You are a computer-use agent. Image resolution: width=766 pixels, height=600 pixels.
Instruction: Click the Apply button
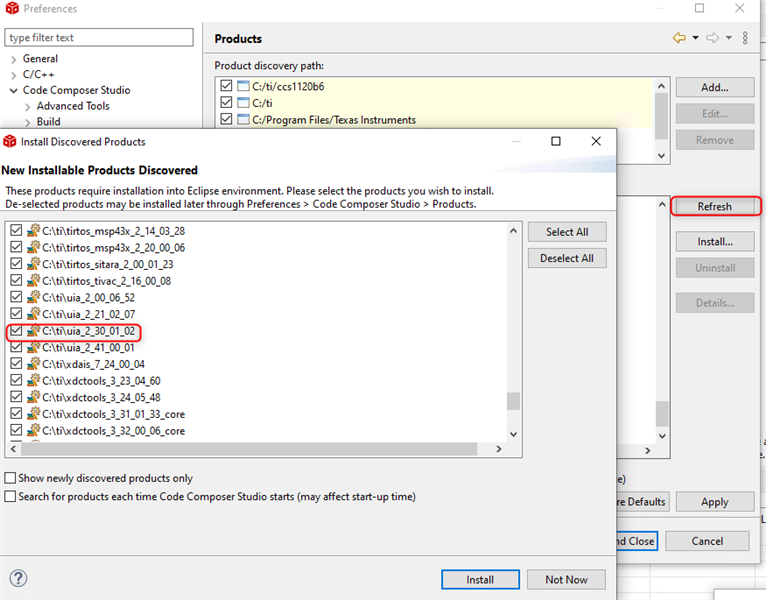(x=715, y=502)
